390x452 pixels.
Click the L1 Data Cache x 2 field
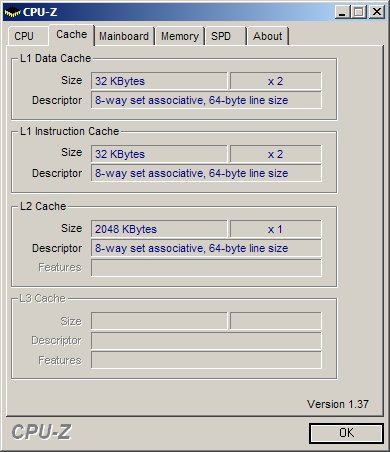tap(276, 81)
